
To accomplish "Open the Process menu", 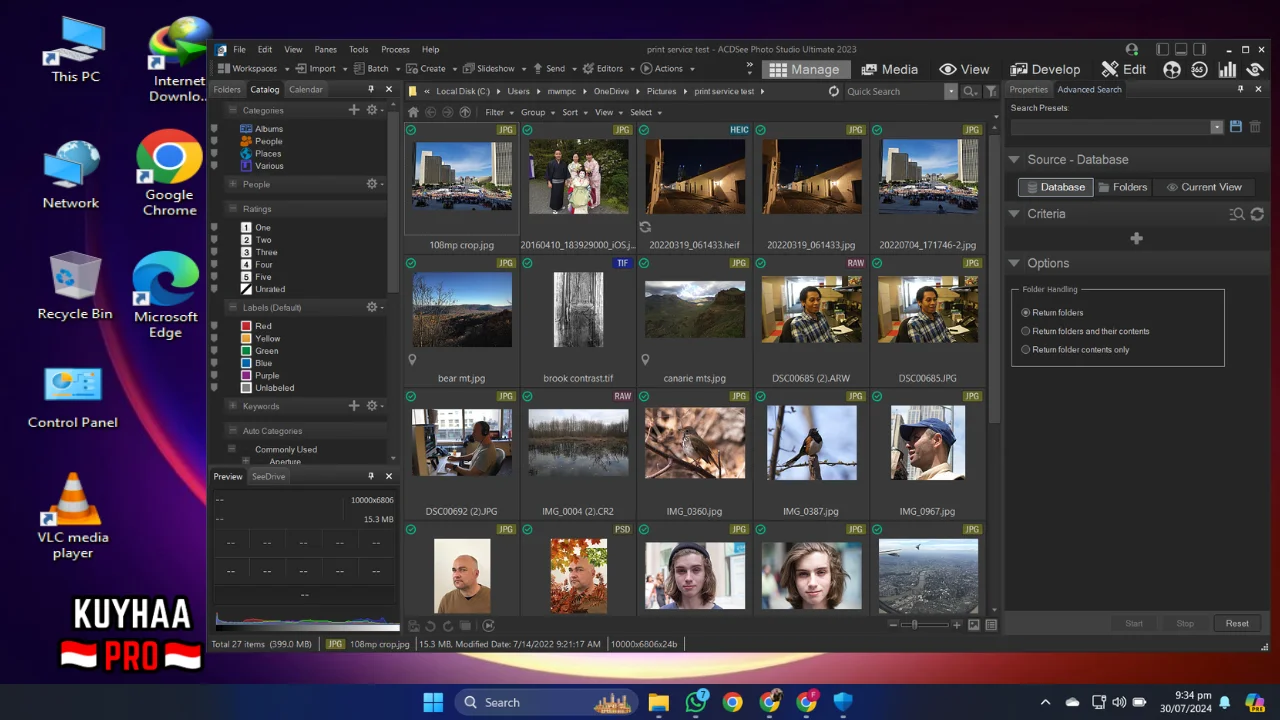I will [395, 49].
